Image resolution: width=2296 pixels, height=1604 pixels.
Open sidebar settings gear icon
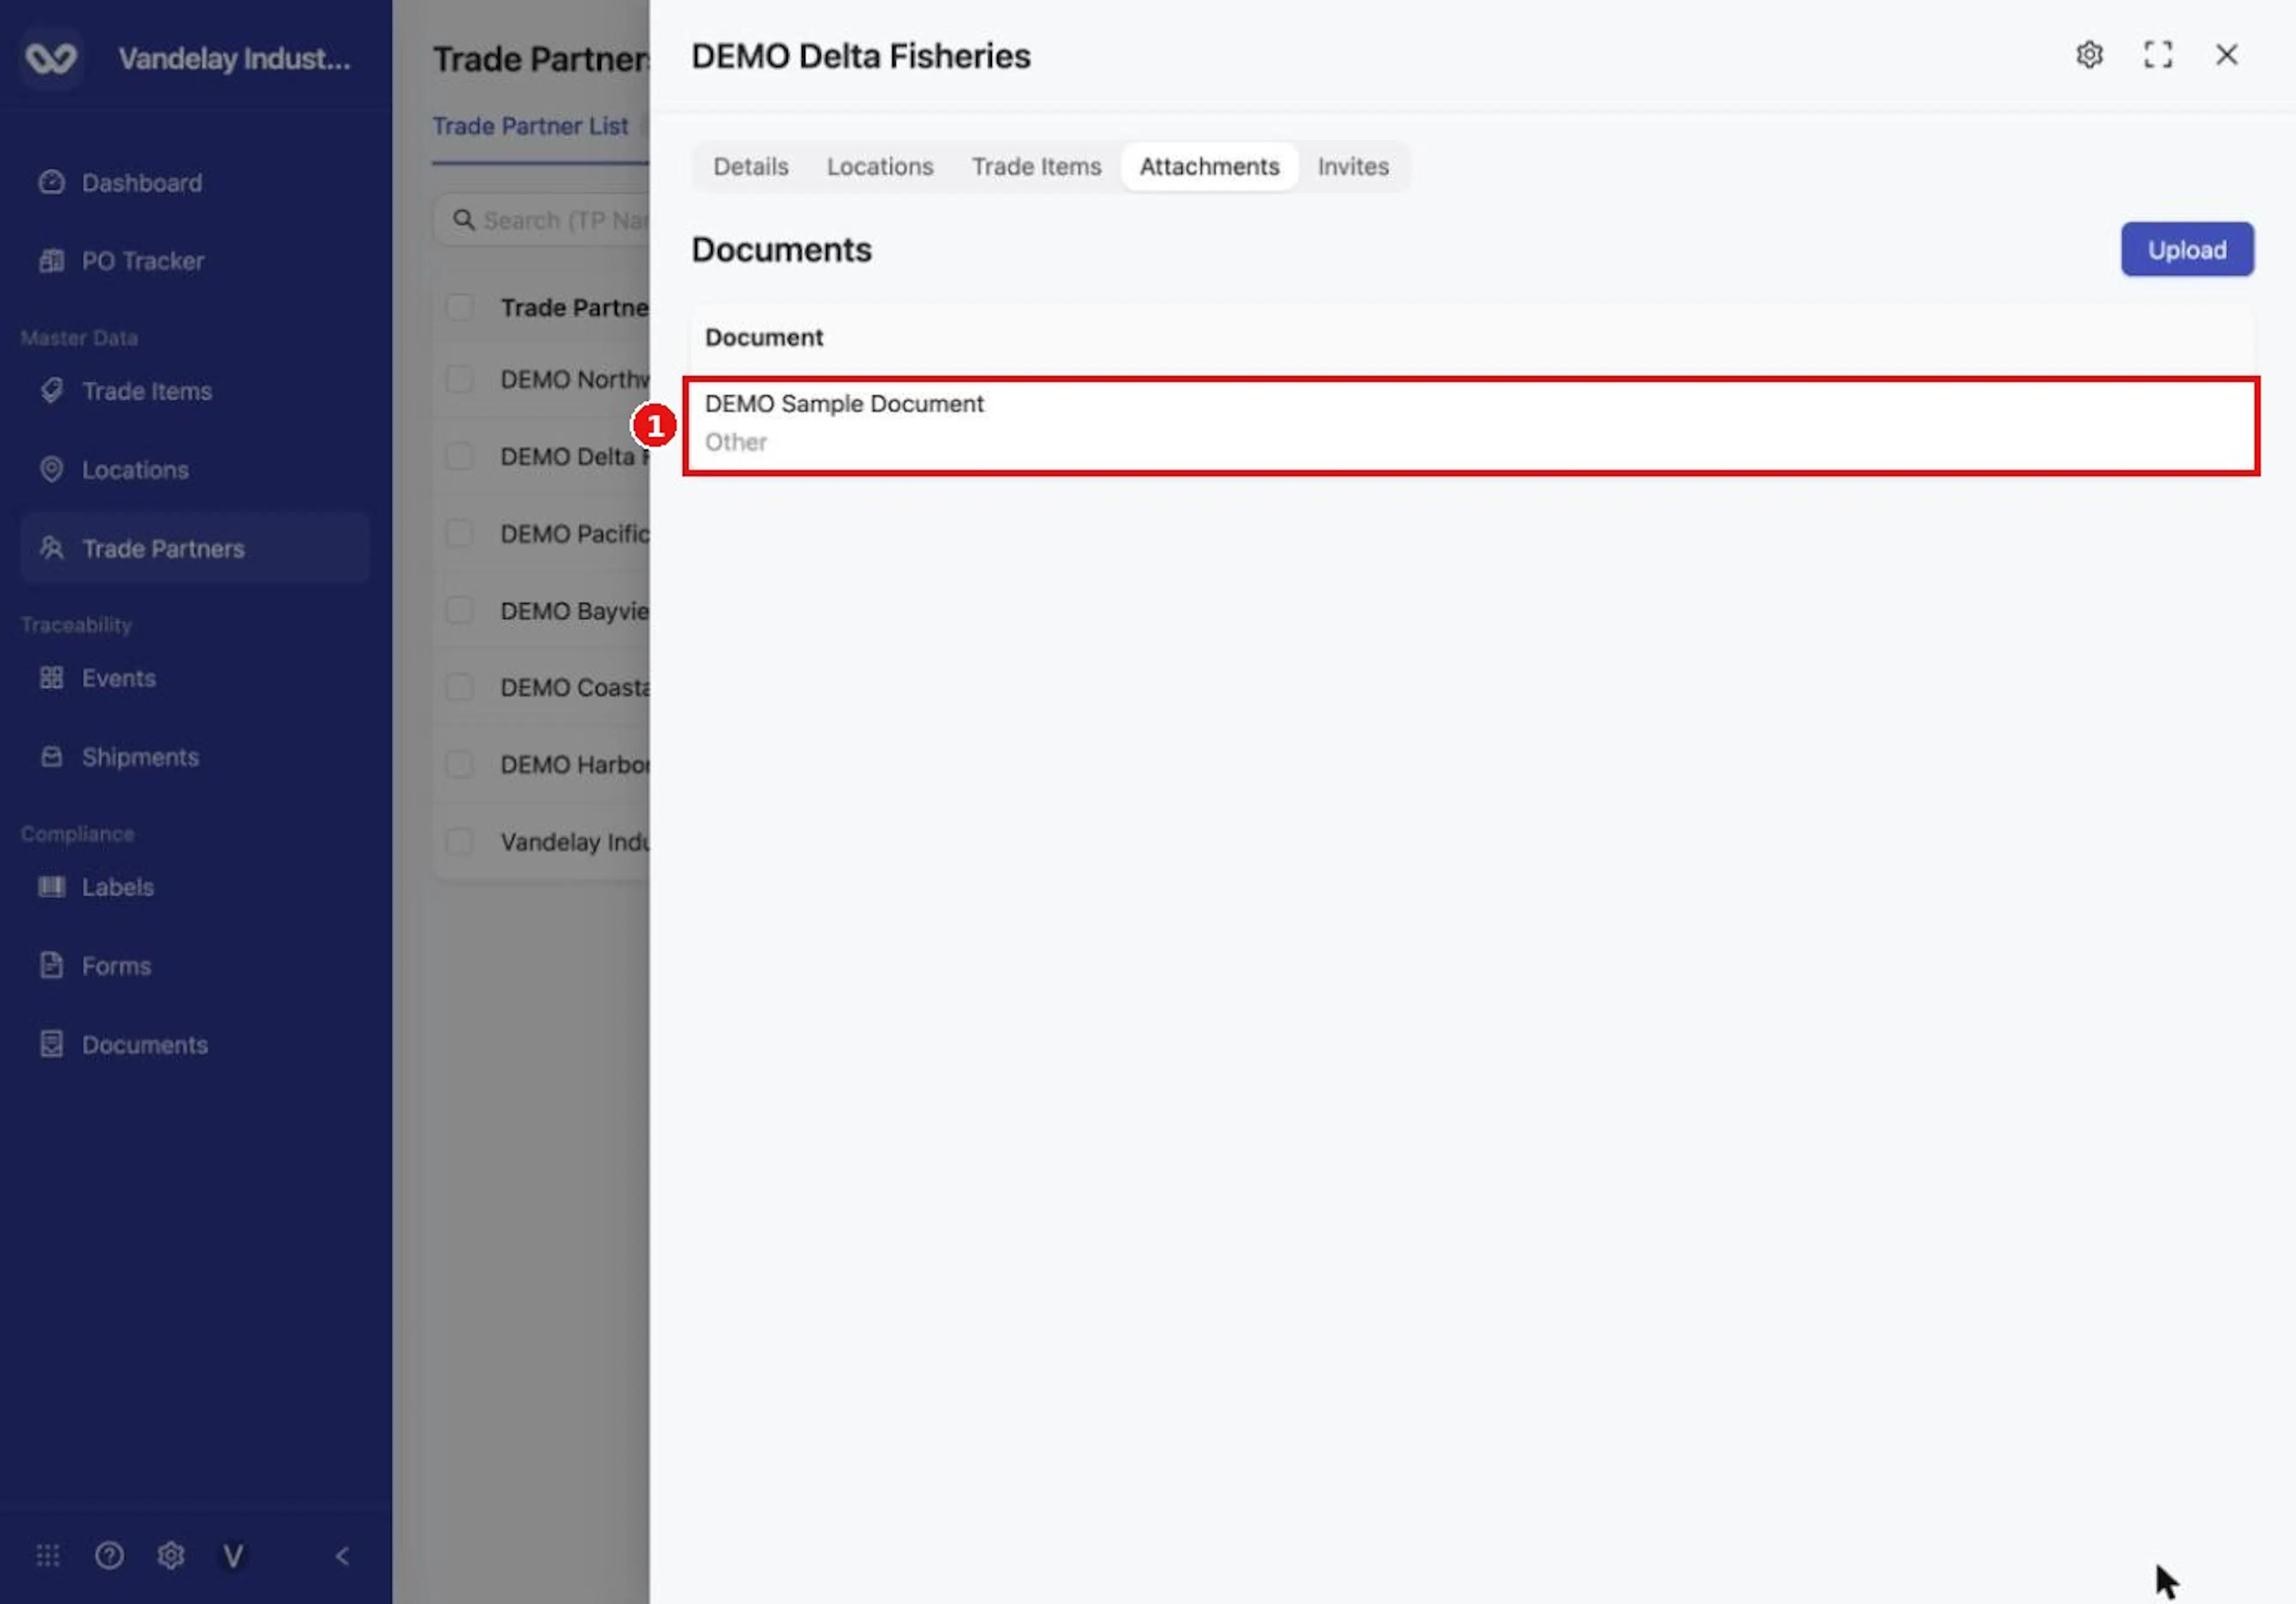pos(171,1556)
